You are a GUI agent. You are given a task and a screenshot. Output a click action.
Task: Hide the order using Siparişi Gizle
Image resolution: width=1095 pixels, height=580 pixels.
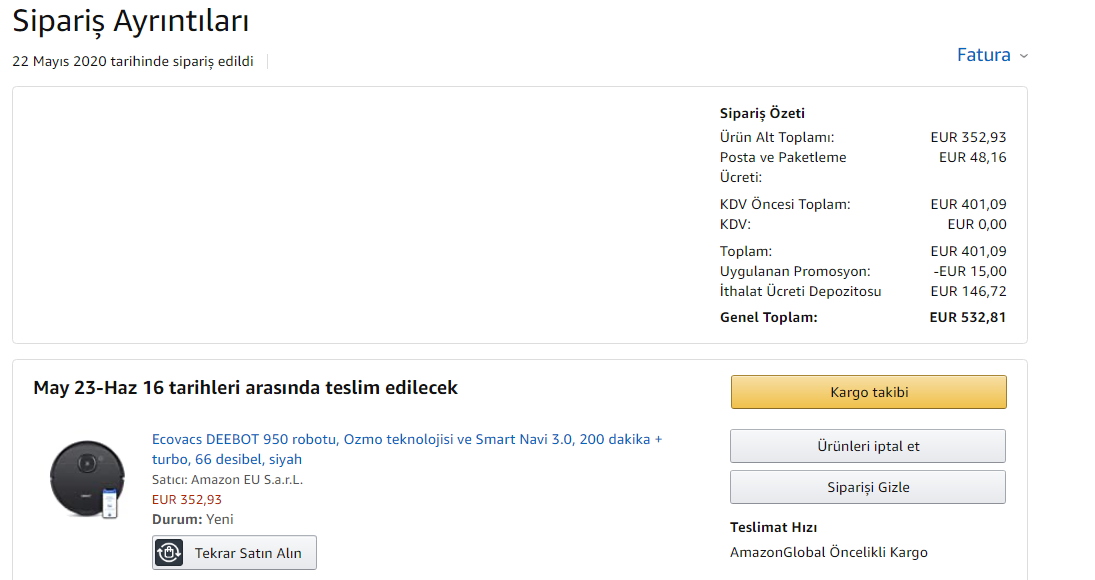868,487
